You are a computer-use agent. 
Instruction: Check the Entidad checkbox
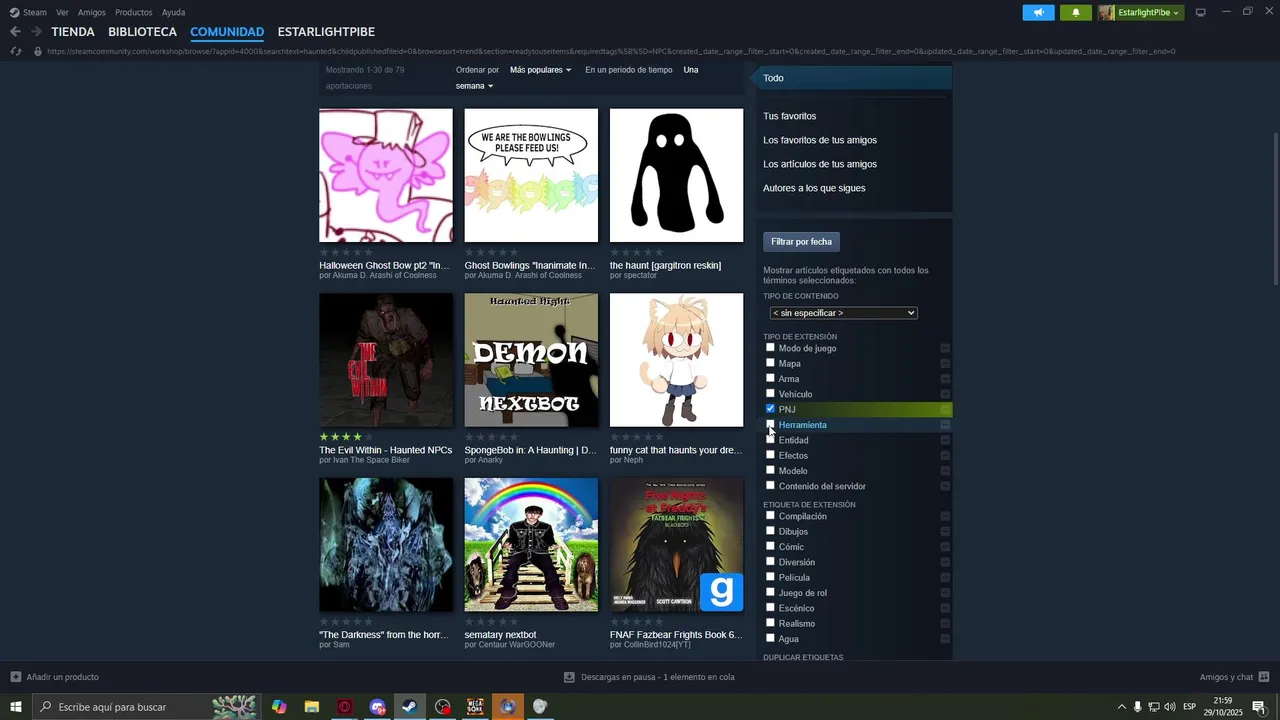[x=770, y=439]
